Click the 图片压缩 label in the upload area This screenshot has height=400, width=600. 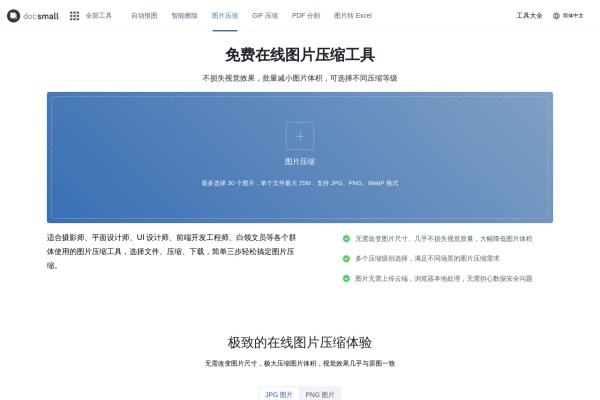coord(300,161)
